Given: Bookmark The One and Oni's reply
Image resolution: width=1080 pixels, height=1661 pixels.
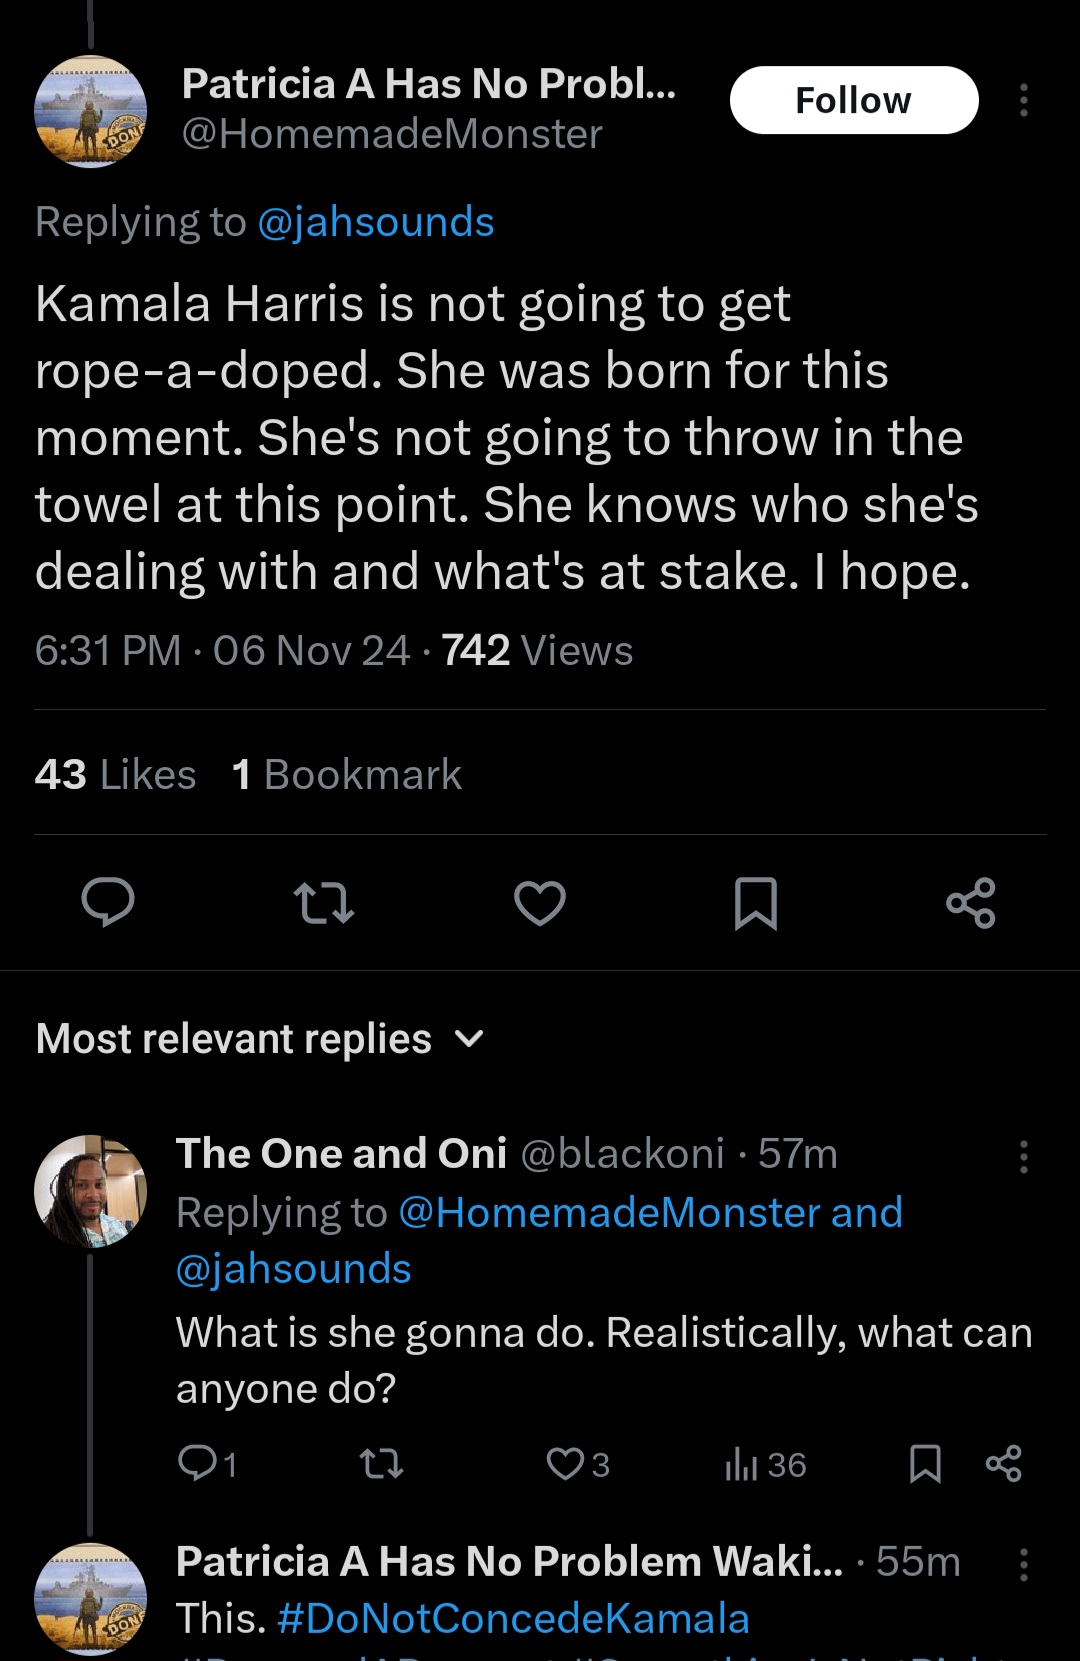Looking at the screenshot, I should pyautogui.click(x=925, y=1464).
